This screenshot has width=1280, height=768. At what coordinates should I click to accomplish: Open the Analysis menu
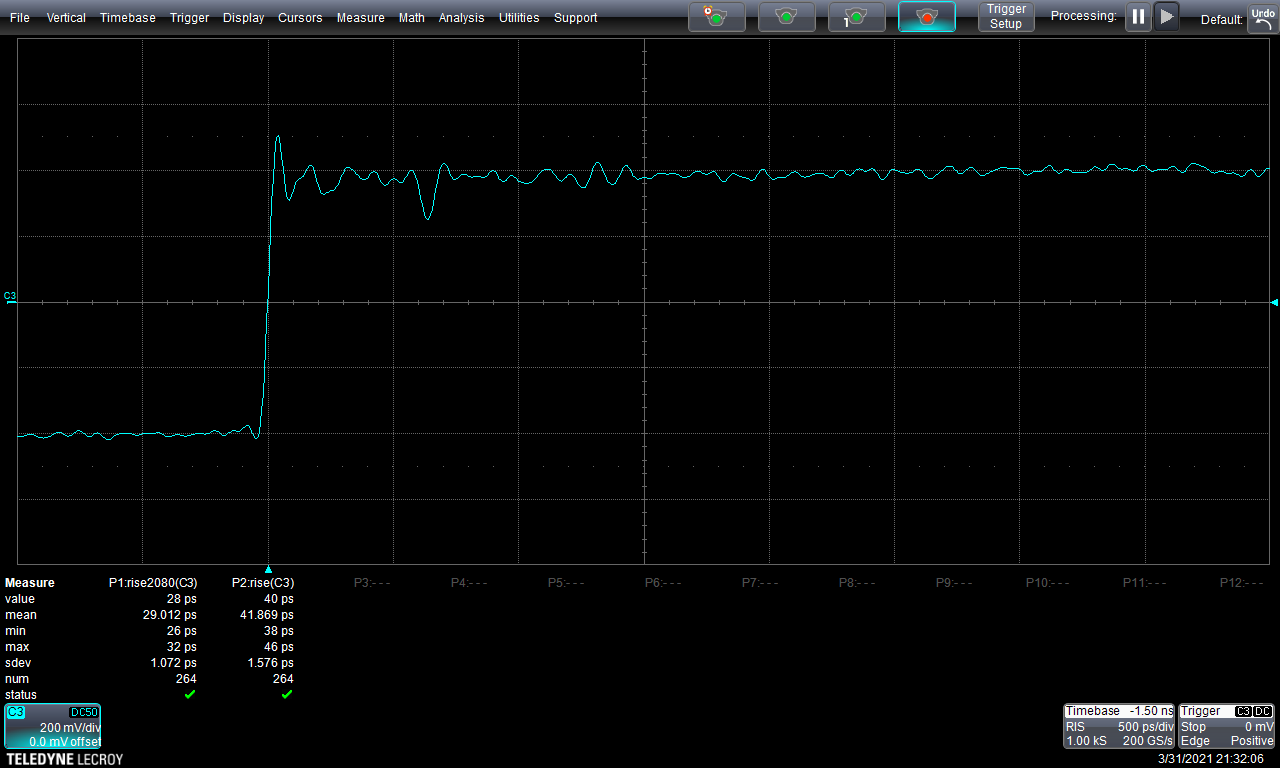click(x=462, y=18)
